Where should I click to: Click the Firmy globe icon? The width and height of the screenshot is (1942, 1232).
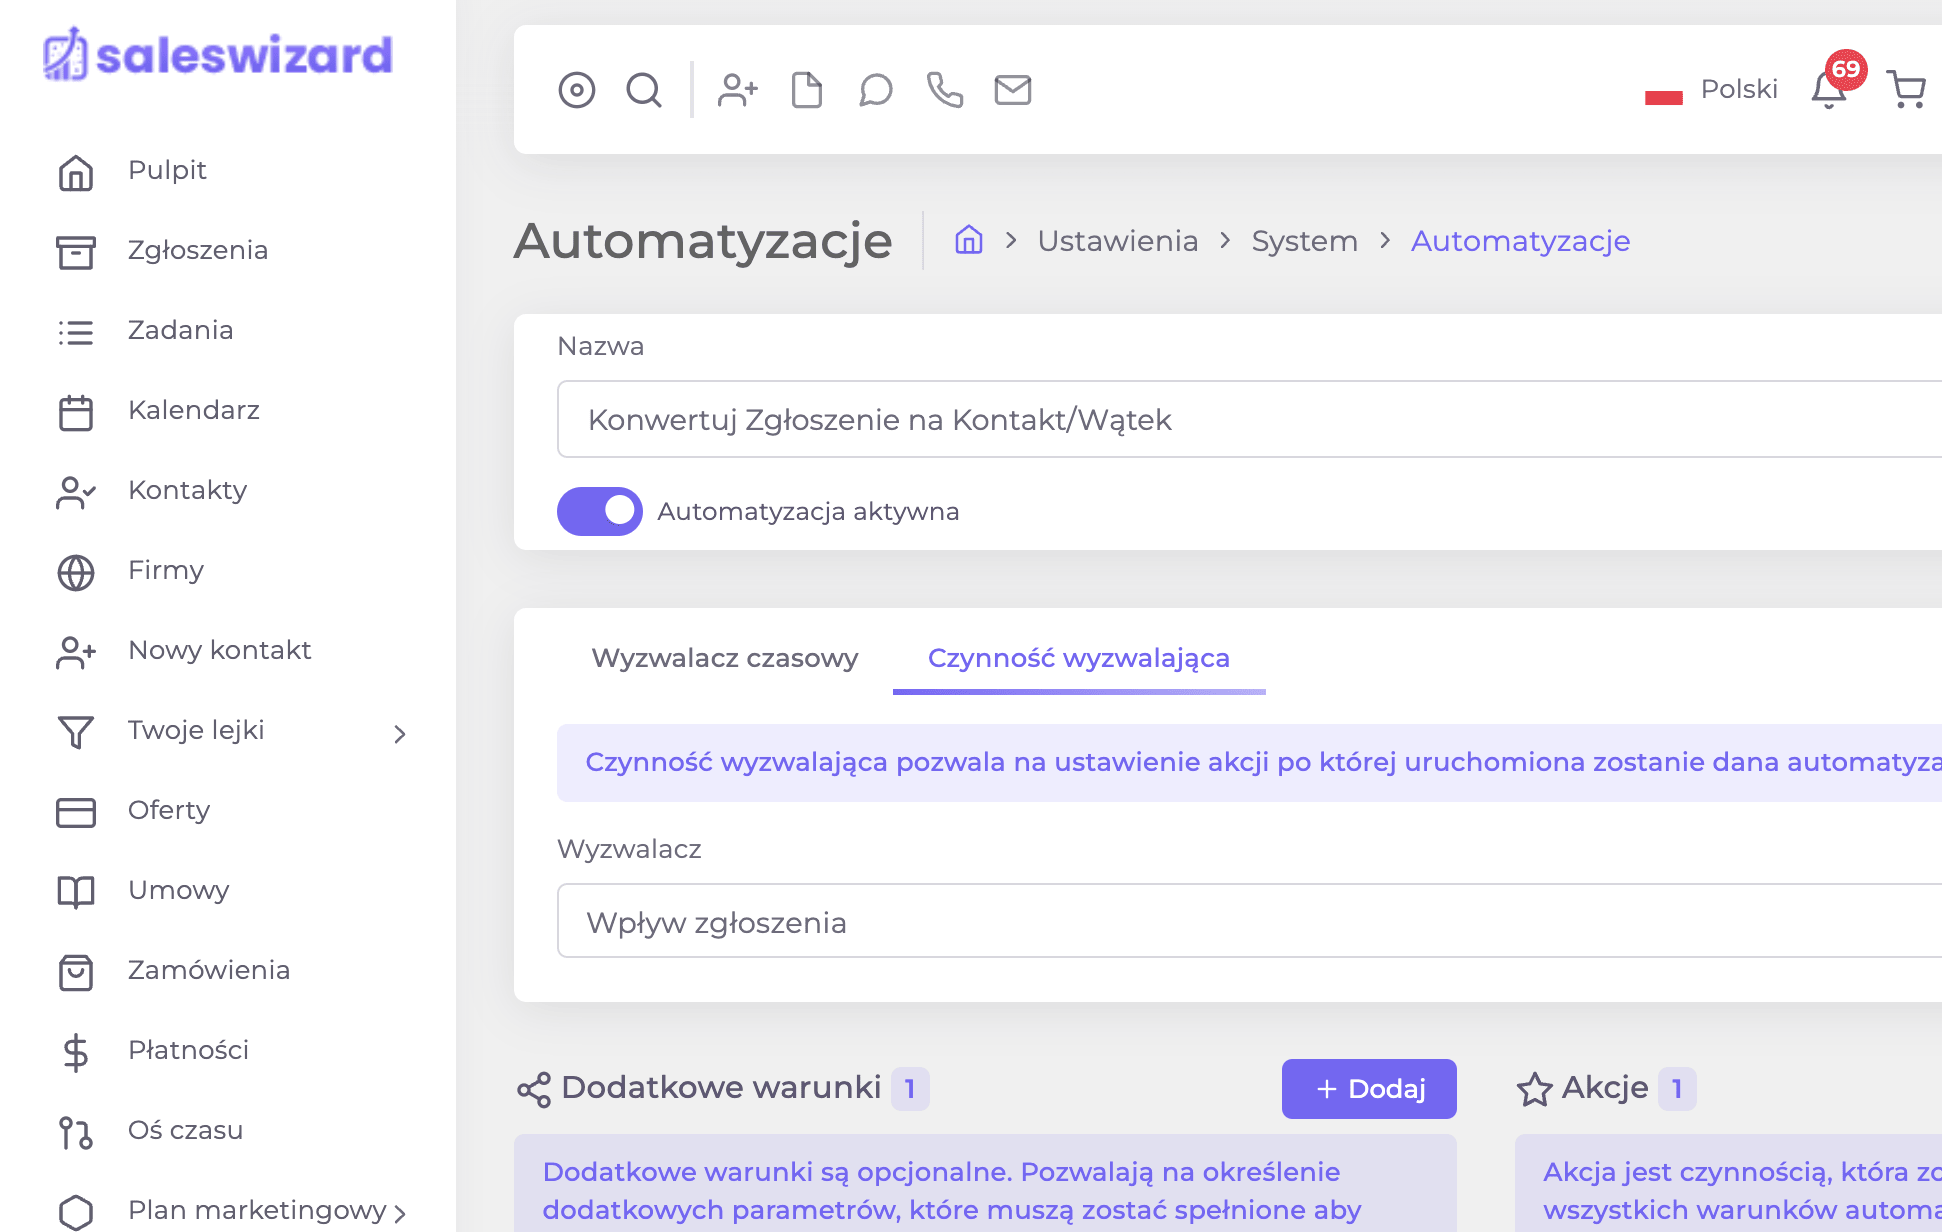(x=76, y=572)
